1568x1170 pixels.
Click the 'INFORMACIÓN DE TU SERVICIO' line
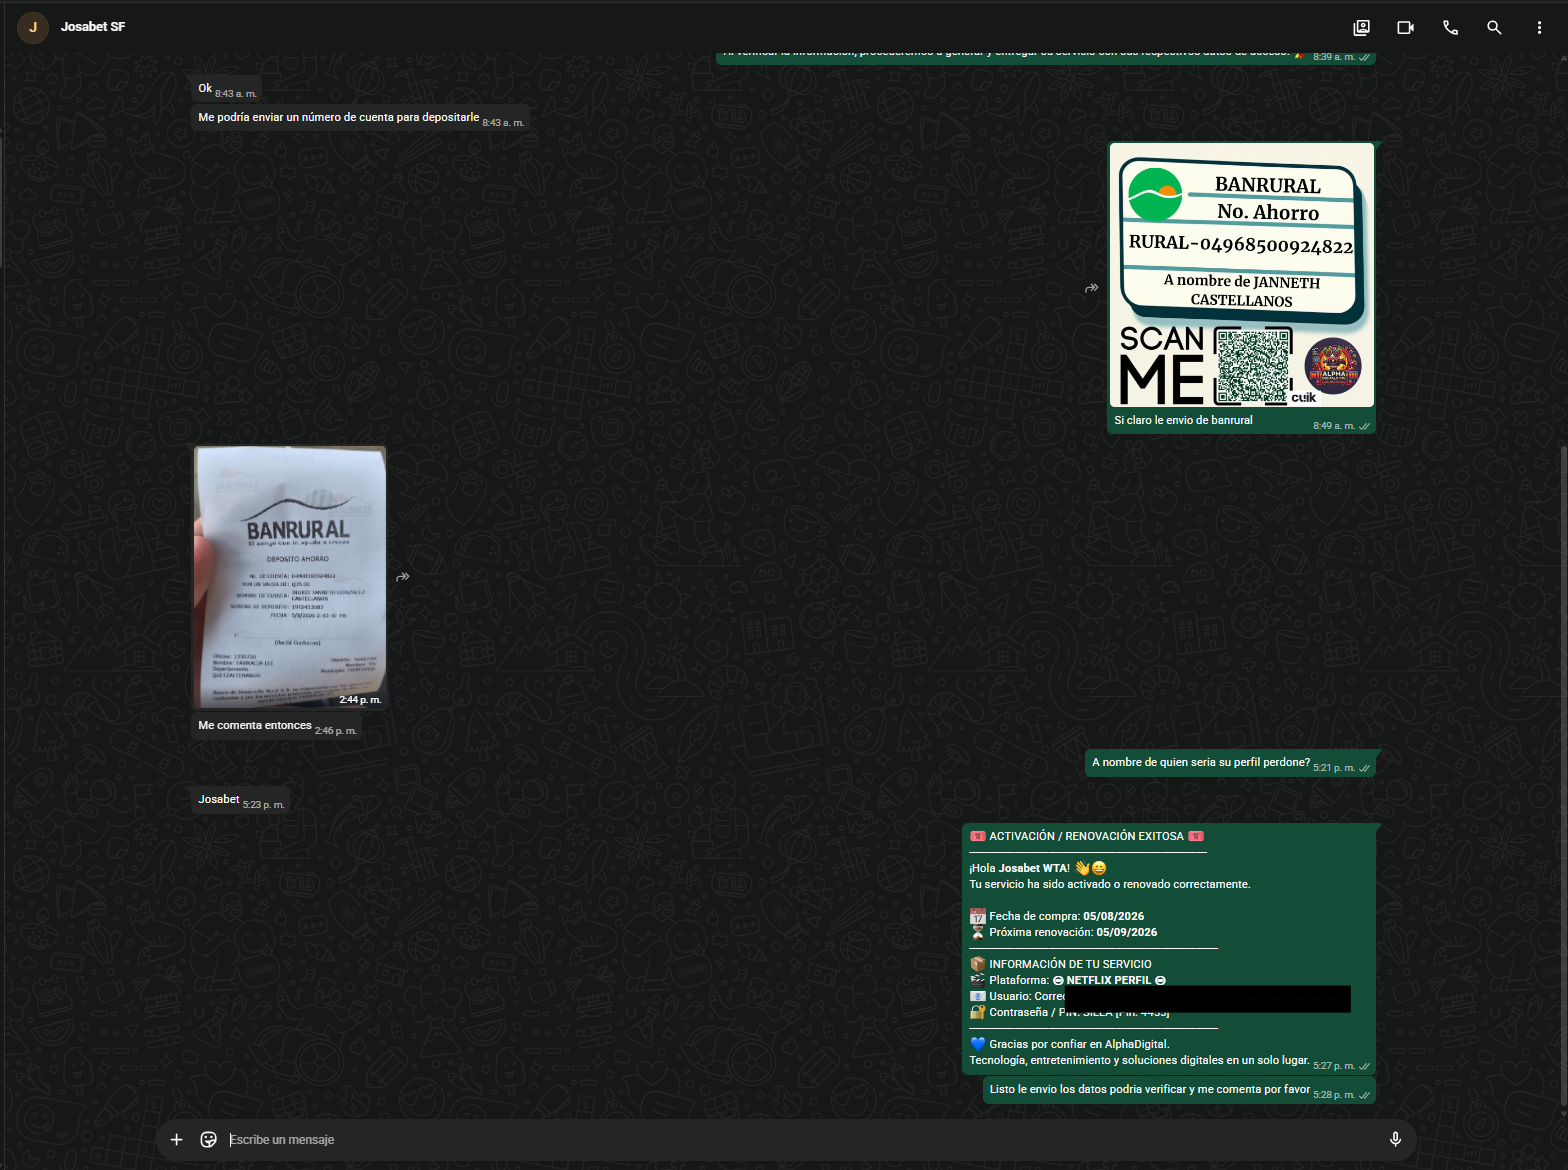[1060, 964]
